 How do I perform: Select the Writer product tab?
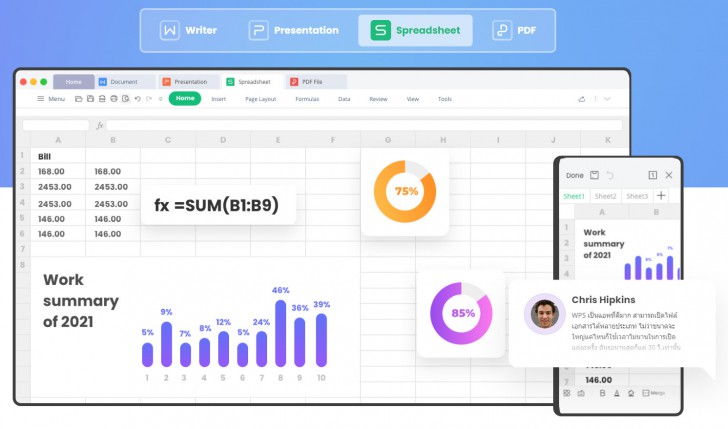(x=188, y=30)
